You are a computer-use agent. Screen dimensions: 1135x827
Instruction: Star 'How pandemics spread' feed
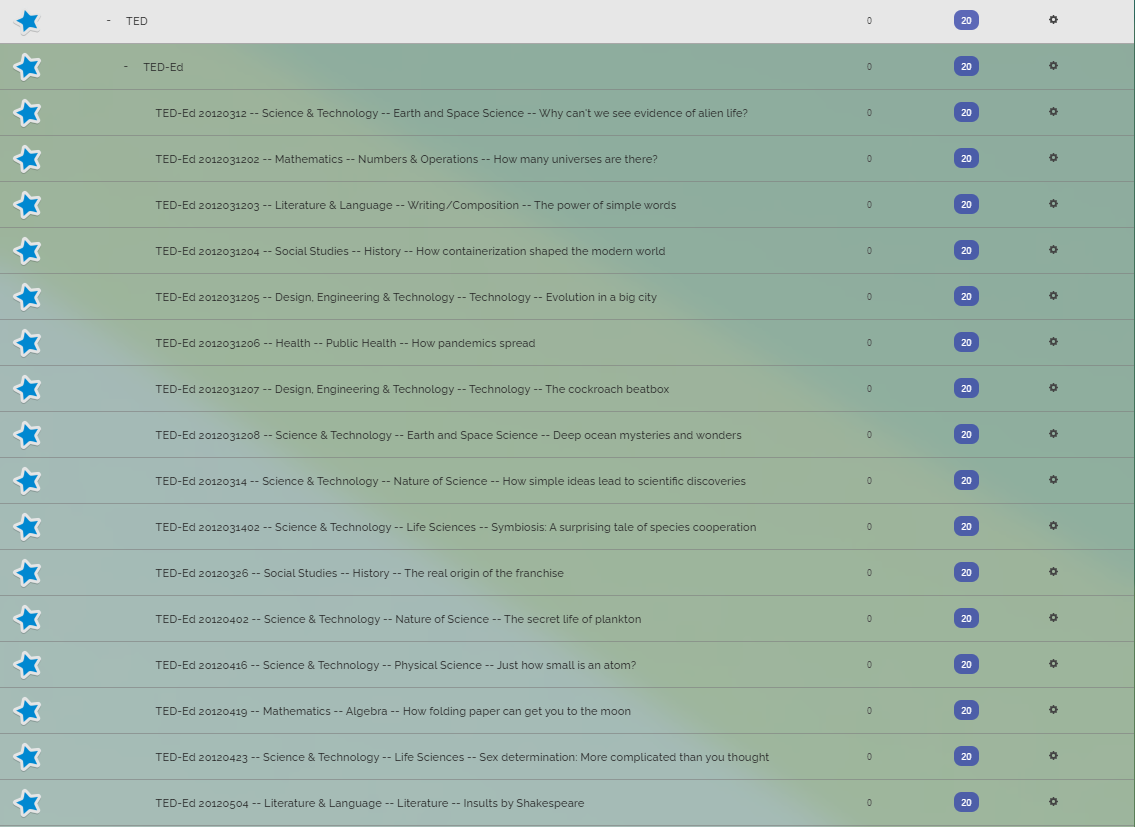pyautogui.click(x=28, y=343)
